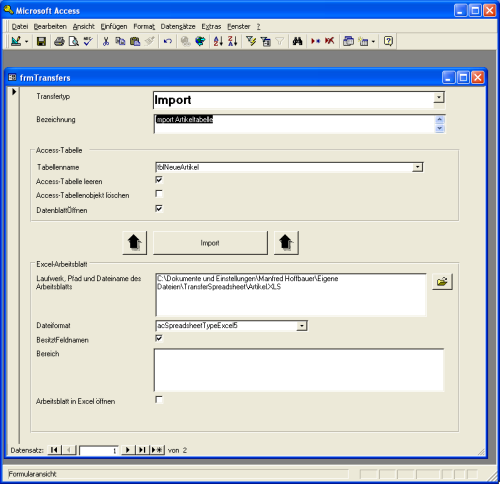Screen dimensions: 500x484
Task: Open the Einfügen menu
Action: [x=114, y=26]
